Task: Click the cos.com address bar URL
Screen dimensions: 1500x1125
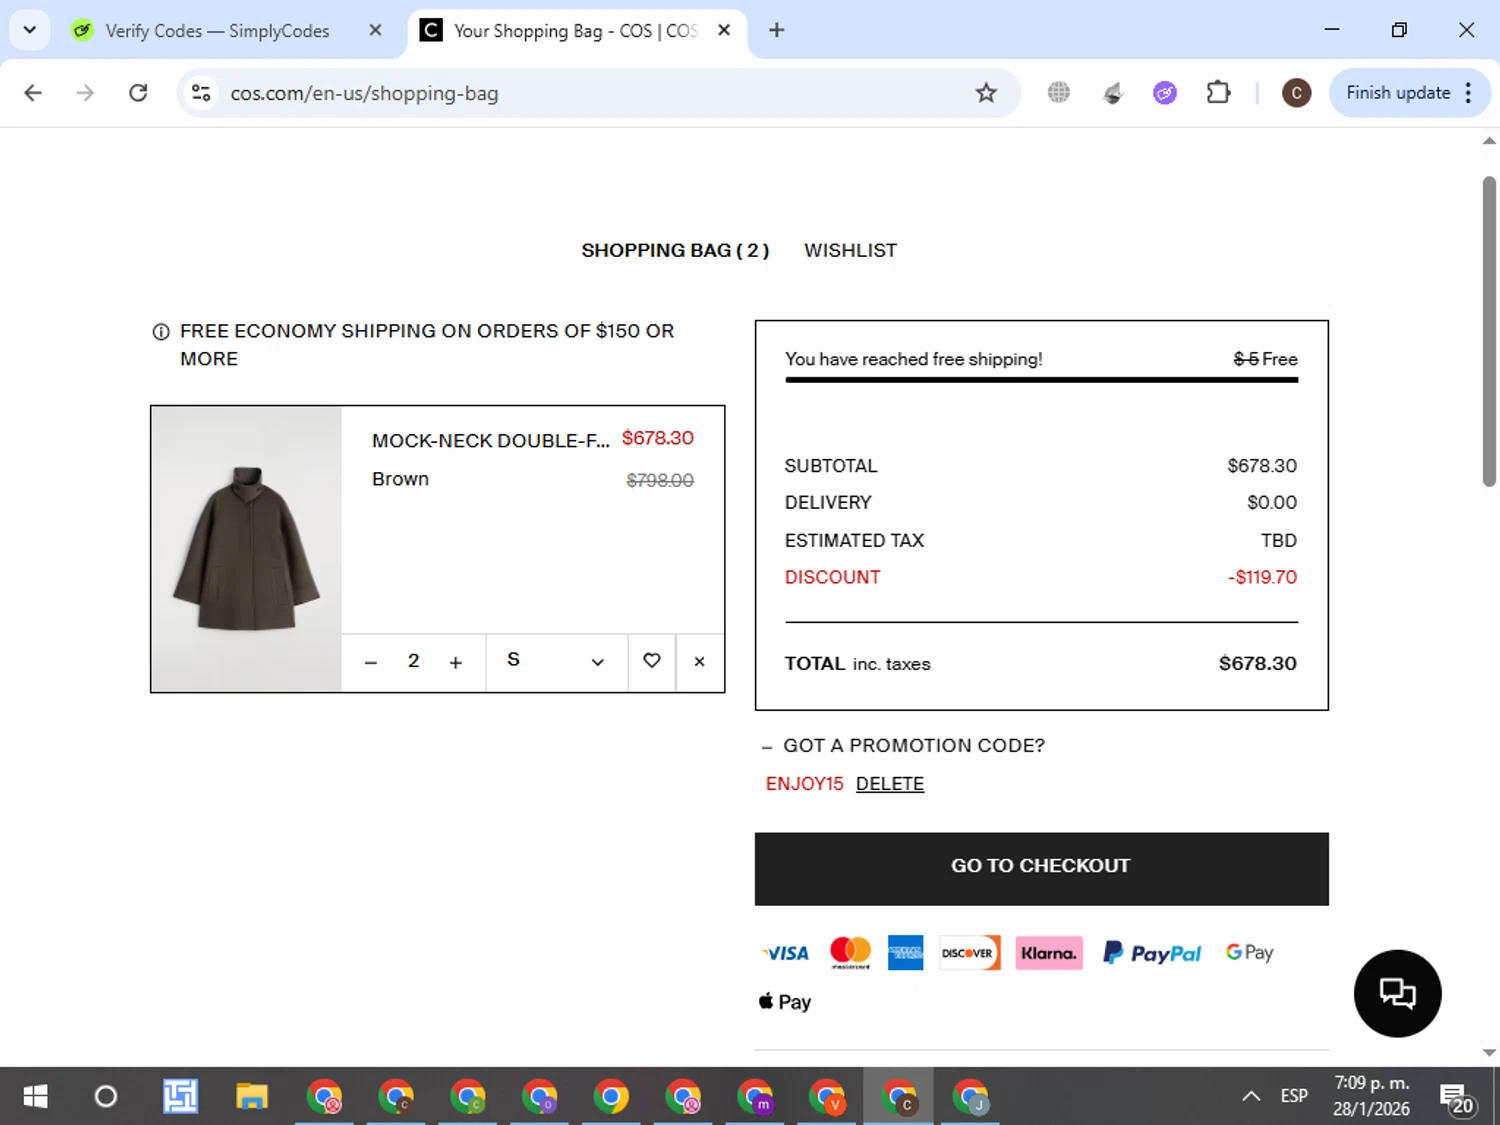Action: (x=364, y=93)
